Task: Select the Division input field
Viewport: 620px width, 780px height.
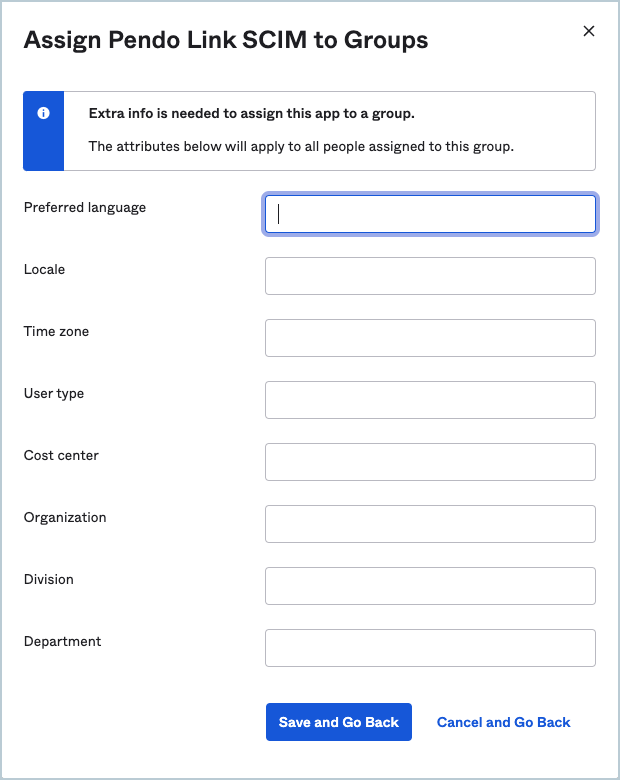Action: (430, 586)
